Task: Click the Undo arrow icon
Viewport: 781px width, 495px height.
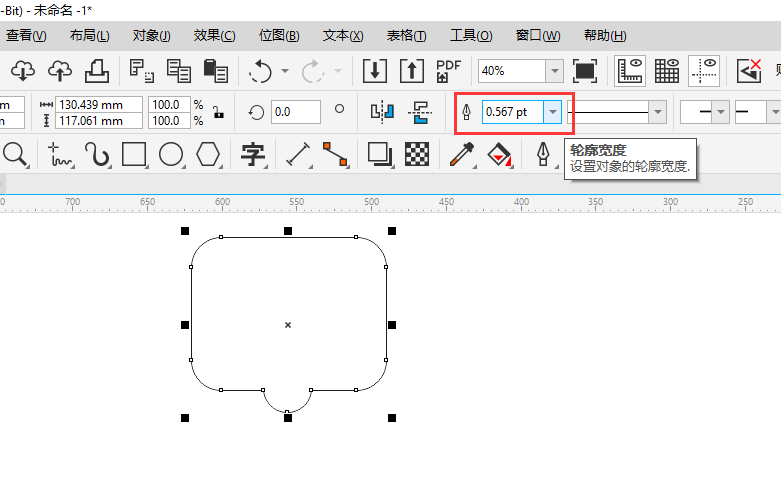Action: tap(260, 71)
